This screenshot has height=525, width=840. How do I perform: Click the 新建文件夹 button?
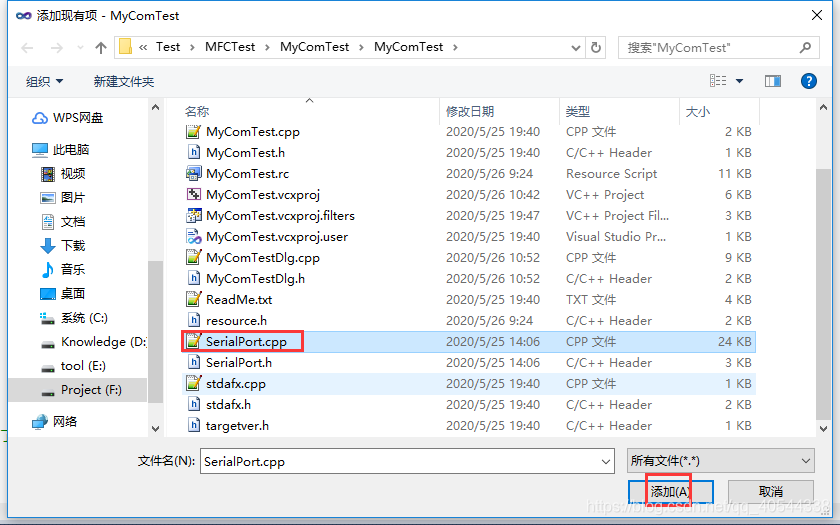(x=124, y=81)
